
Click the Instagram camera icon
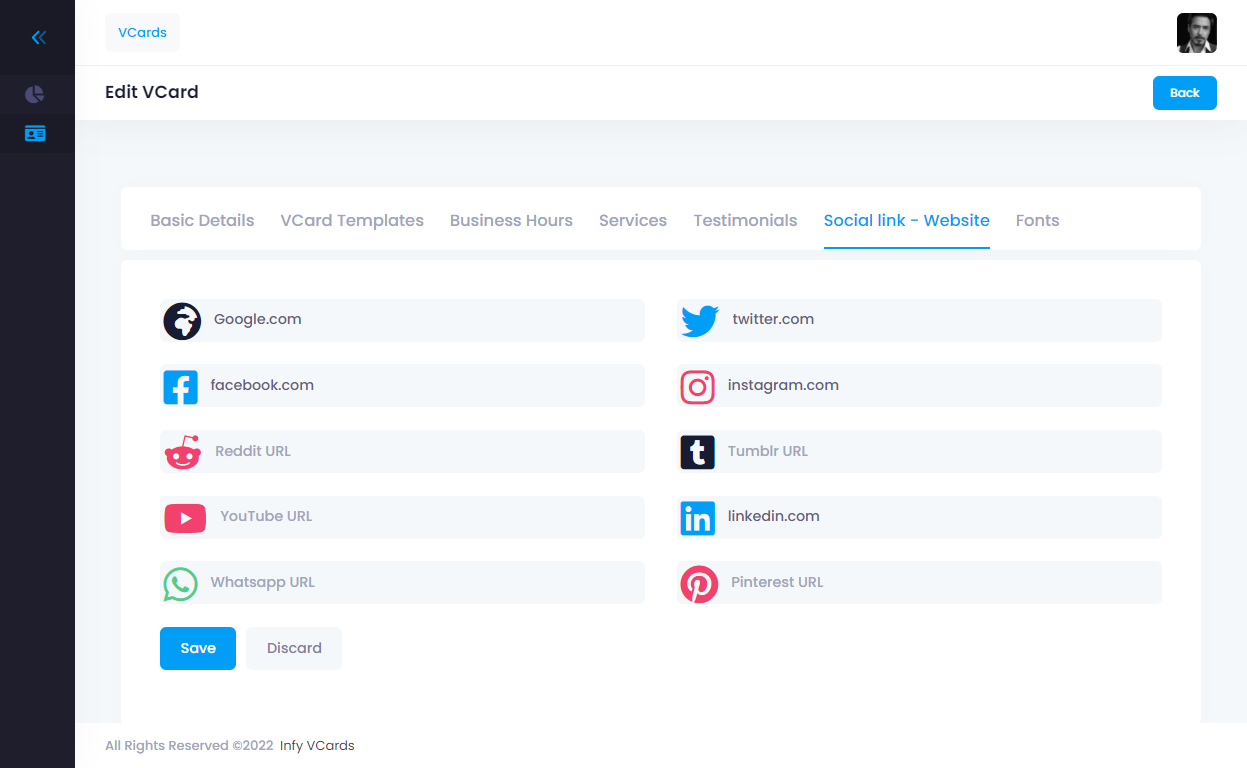pos(698,387)
